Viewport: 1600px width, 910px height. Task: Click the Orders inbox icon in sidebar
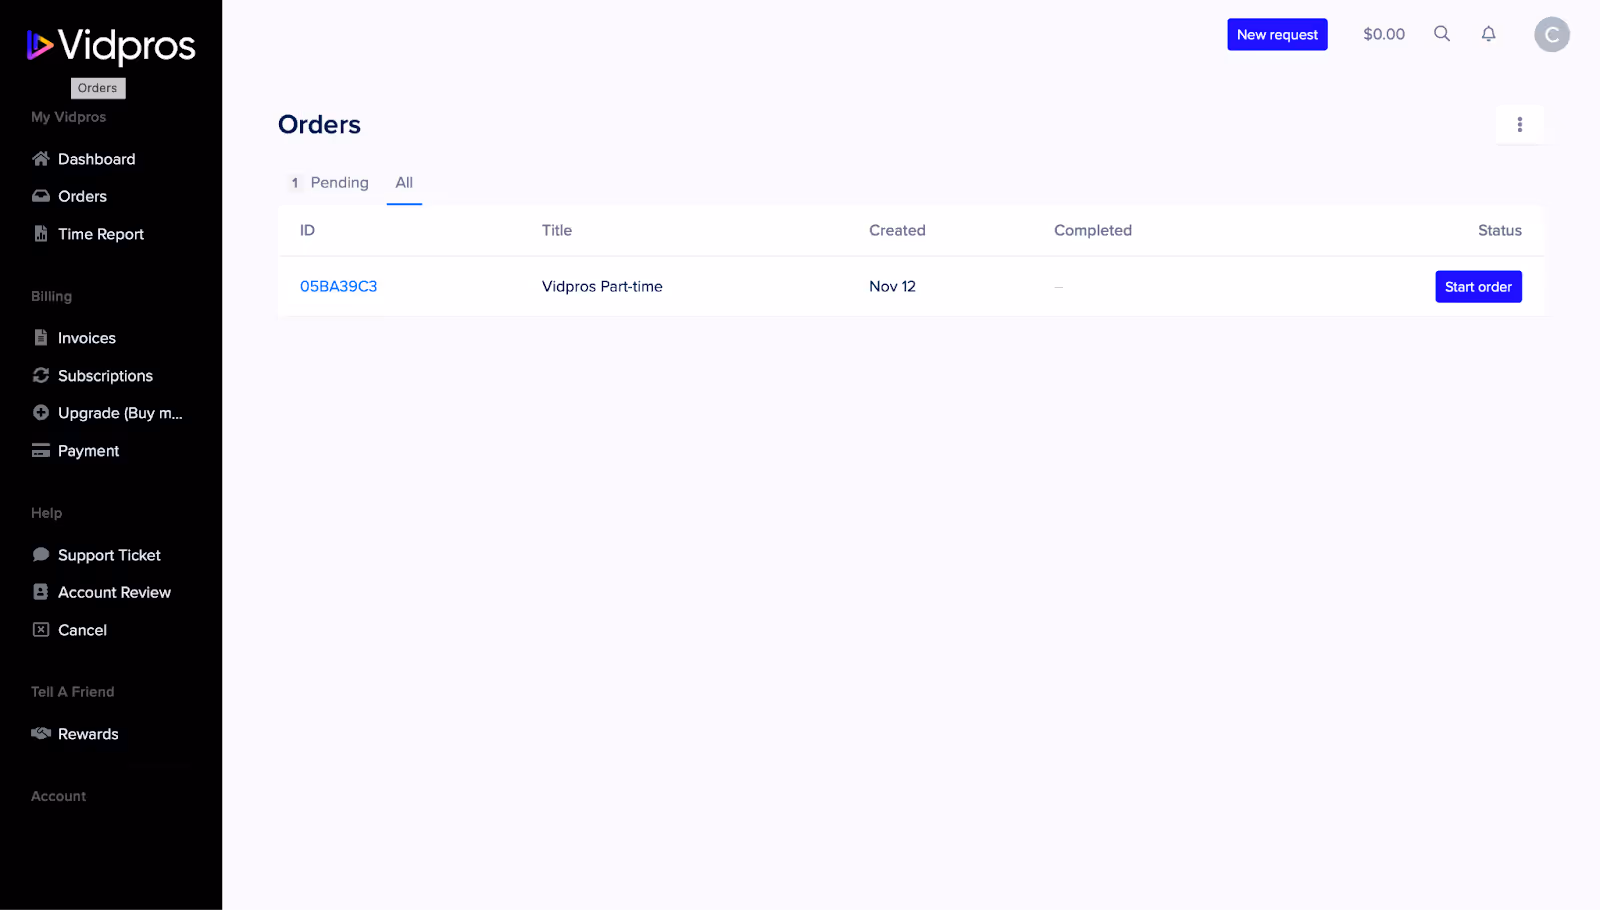pos(41,196)
